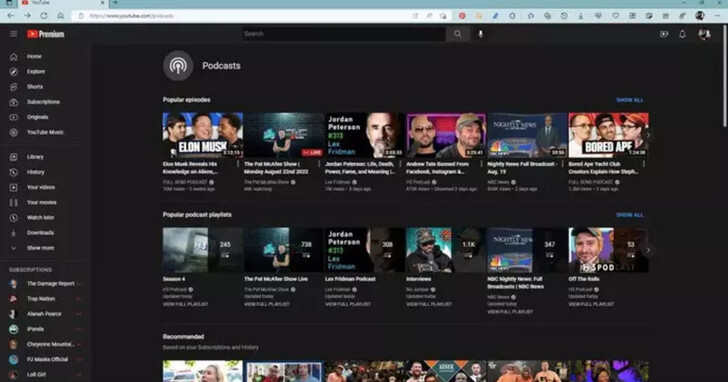Click the FULL SEND PODCAST channel under Elon Musk

[x=185, y=182]
